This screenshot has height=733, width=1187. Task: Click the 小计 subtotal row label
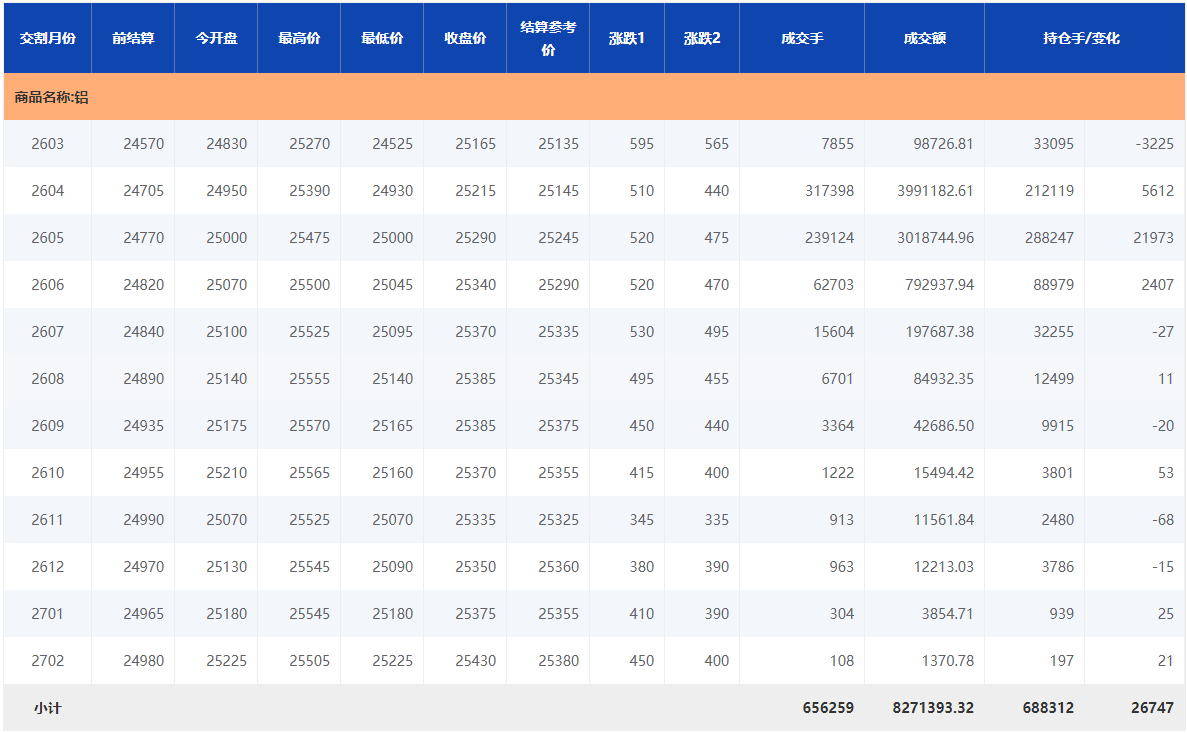click(x=47, y=708)
